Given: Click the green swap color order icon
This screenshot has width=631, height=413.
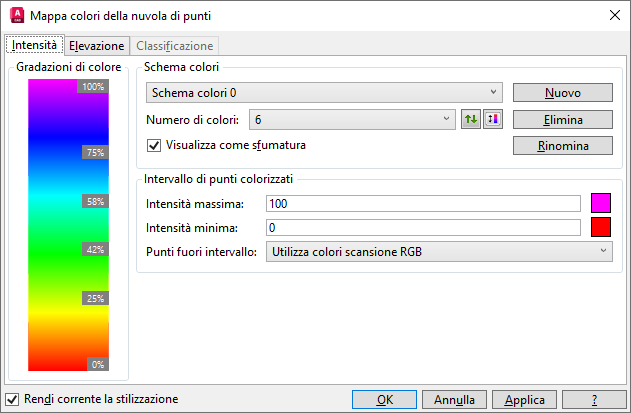Looking at the screenshot, I should (x=471, y=119).
